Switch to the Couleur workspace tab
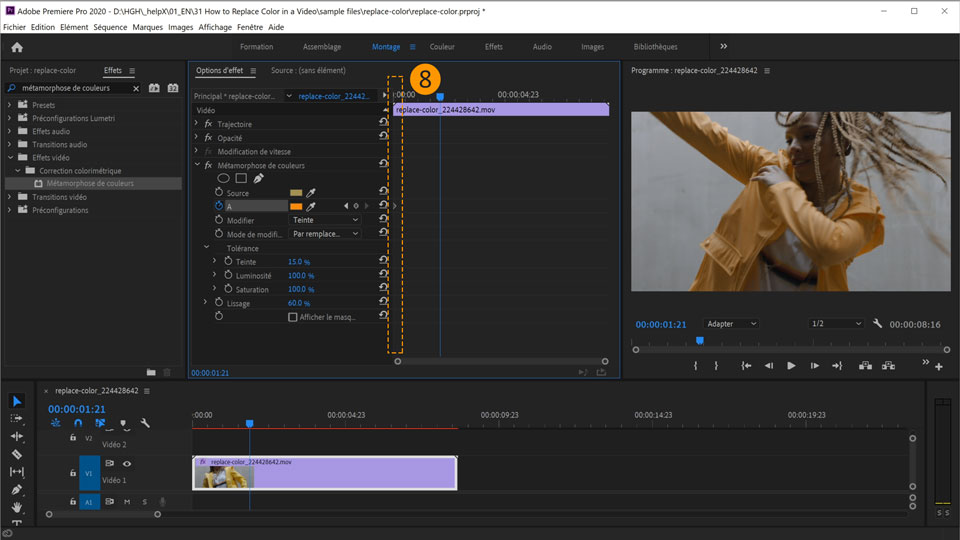The width and height of the screenshot is (960, 540). click(x=442, y=47)
